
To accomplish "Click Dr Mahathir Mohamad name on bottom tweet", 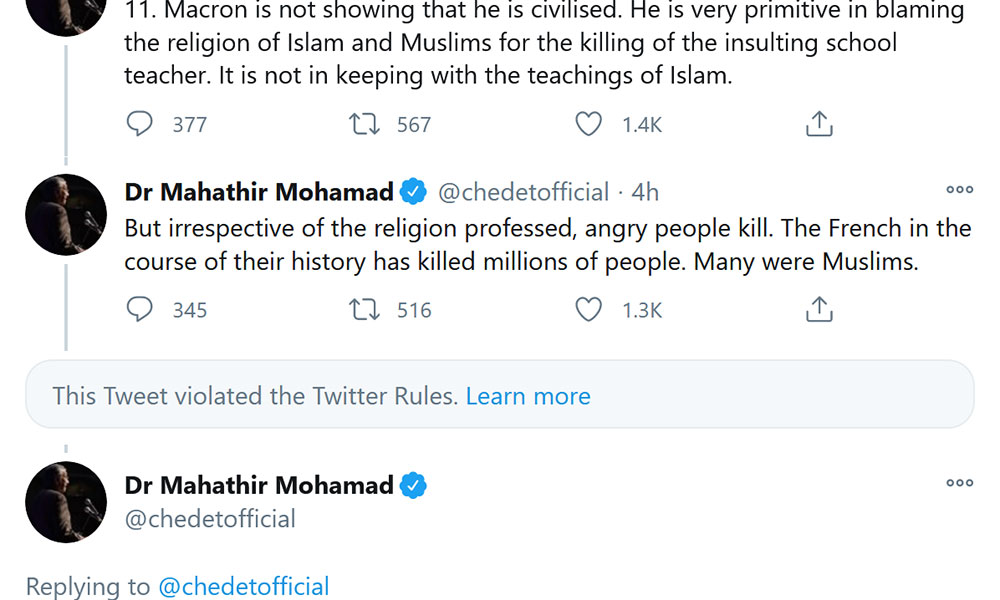I will [259, 485].
